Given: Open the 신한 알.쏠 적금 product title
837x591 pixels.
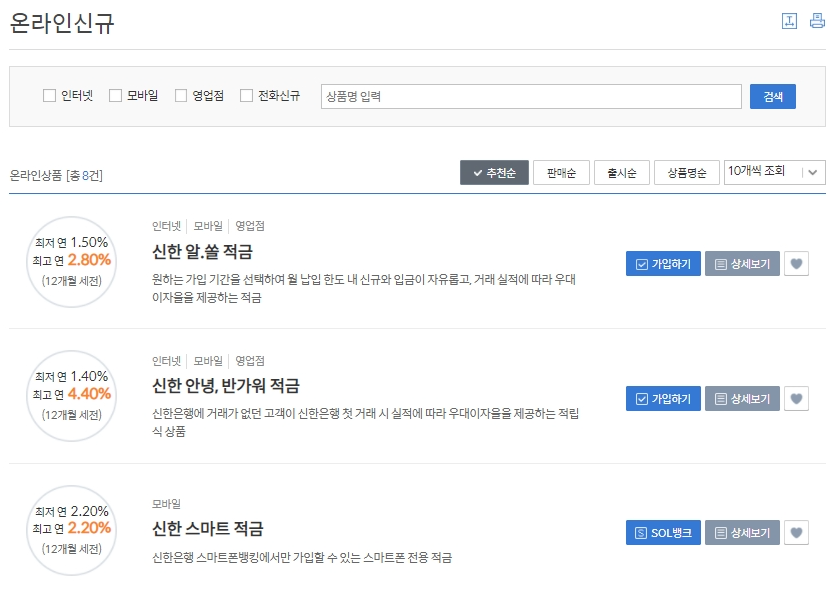Looking at the screenshot, I should pos(202,251).
